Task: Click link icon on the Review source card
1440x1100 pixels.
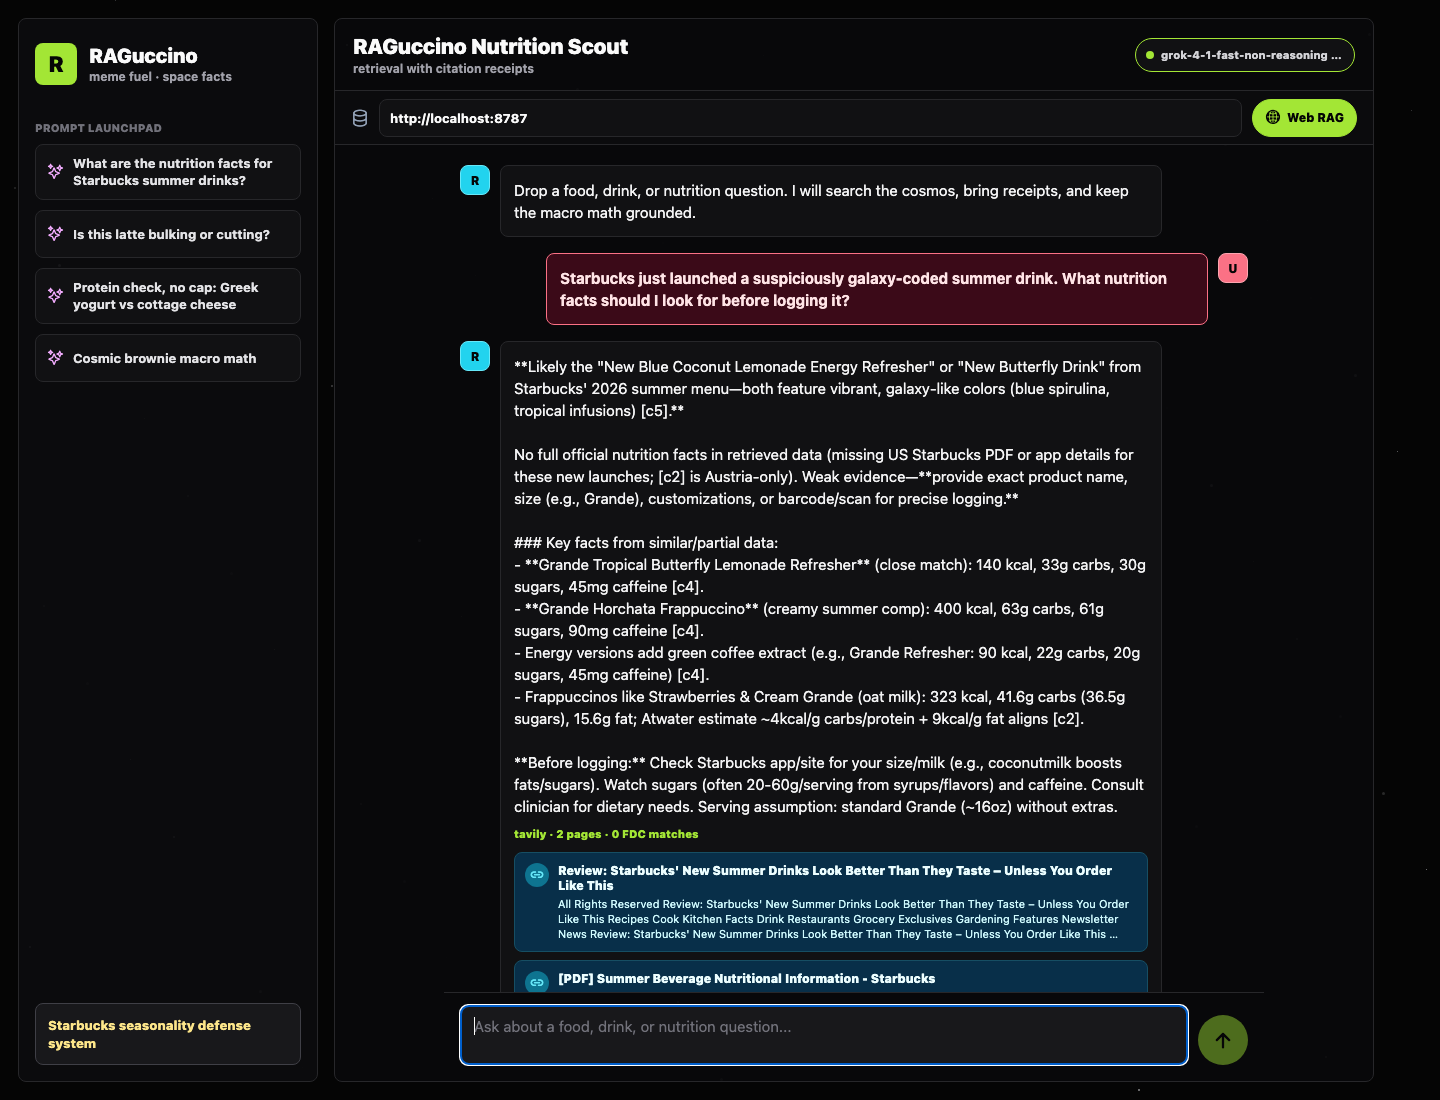Action: [537, 874]
